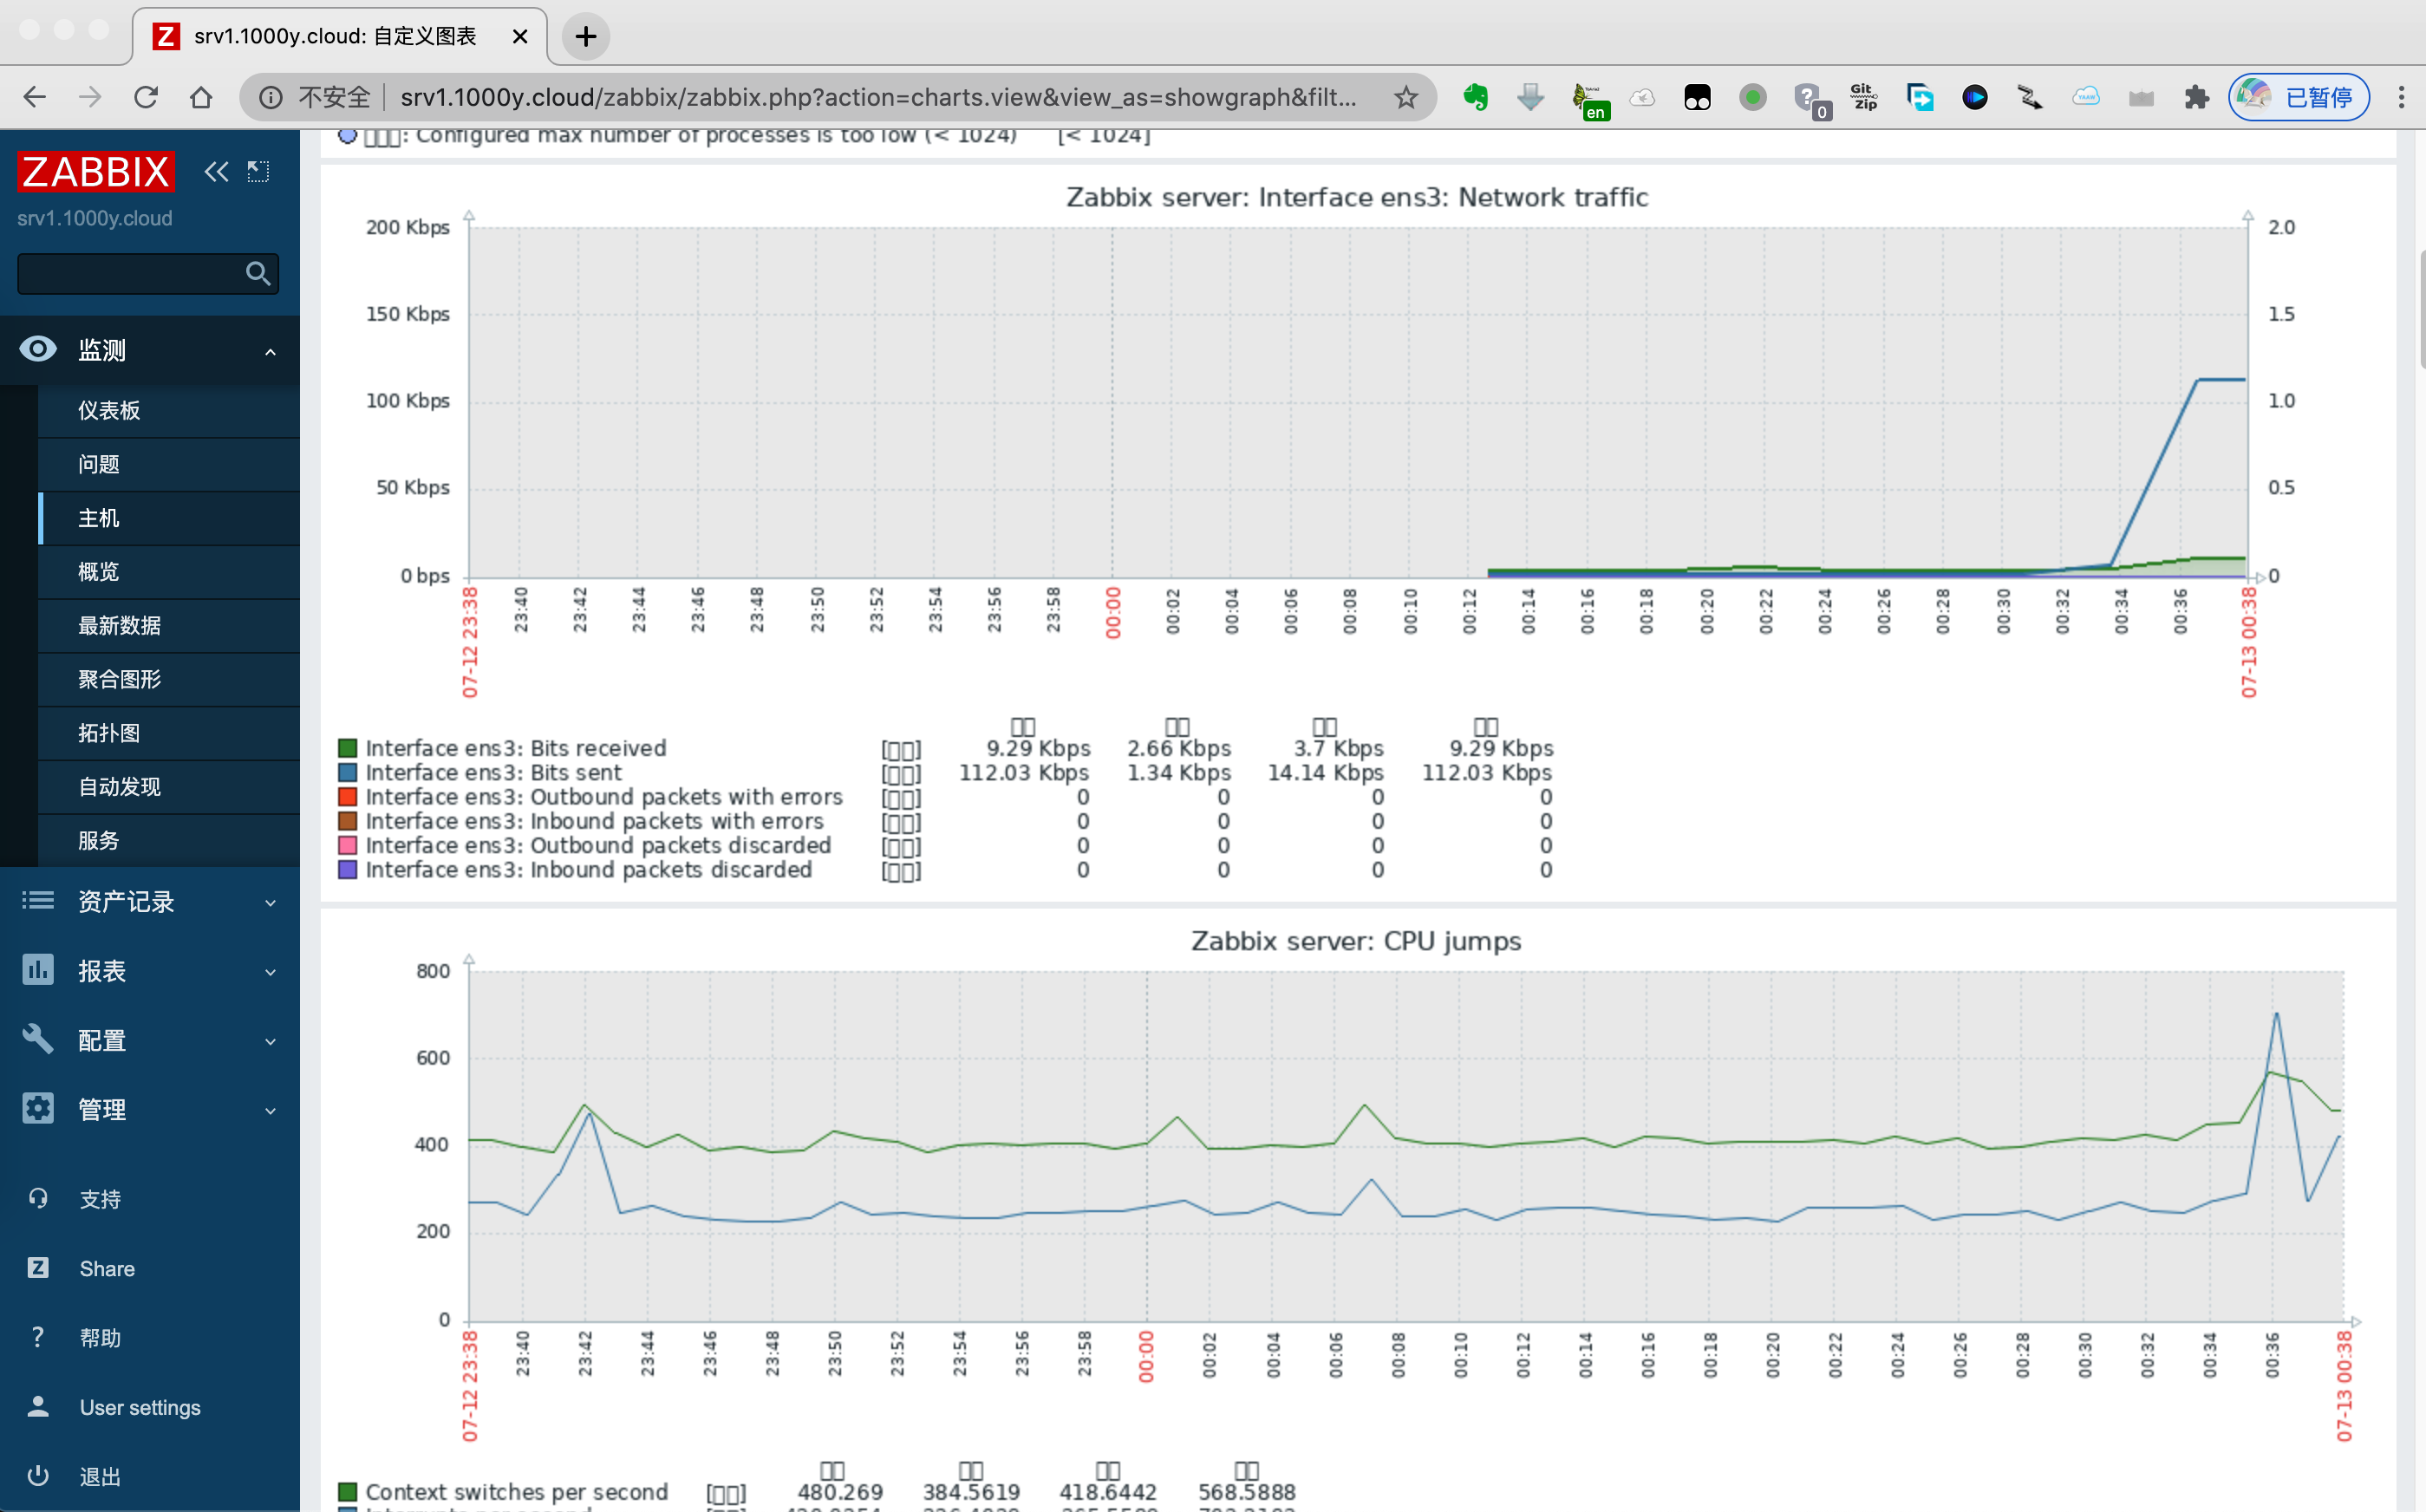Click the 帮助 question-mark icon
The image size is (2426, 1512).
pyautogui.click(x=38, y=1337)
